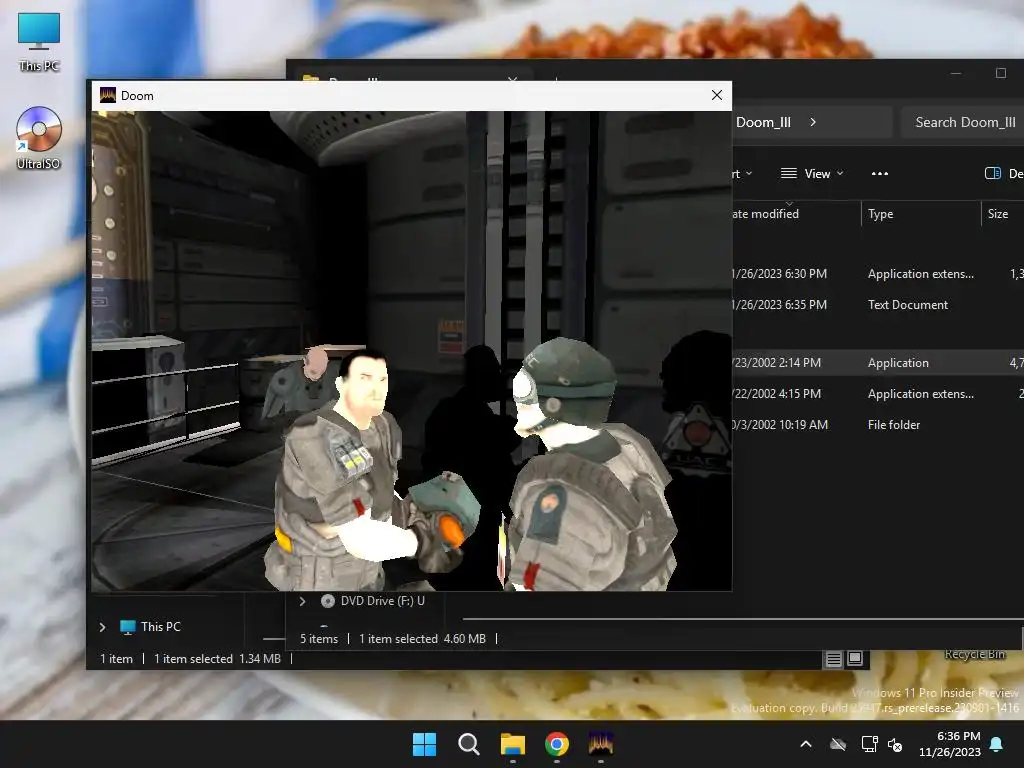Open network status tray icon
The width and height of the screenshot is (1024, 768).
[x=869, y=744]
